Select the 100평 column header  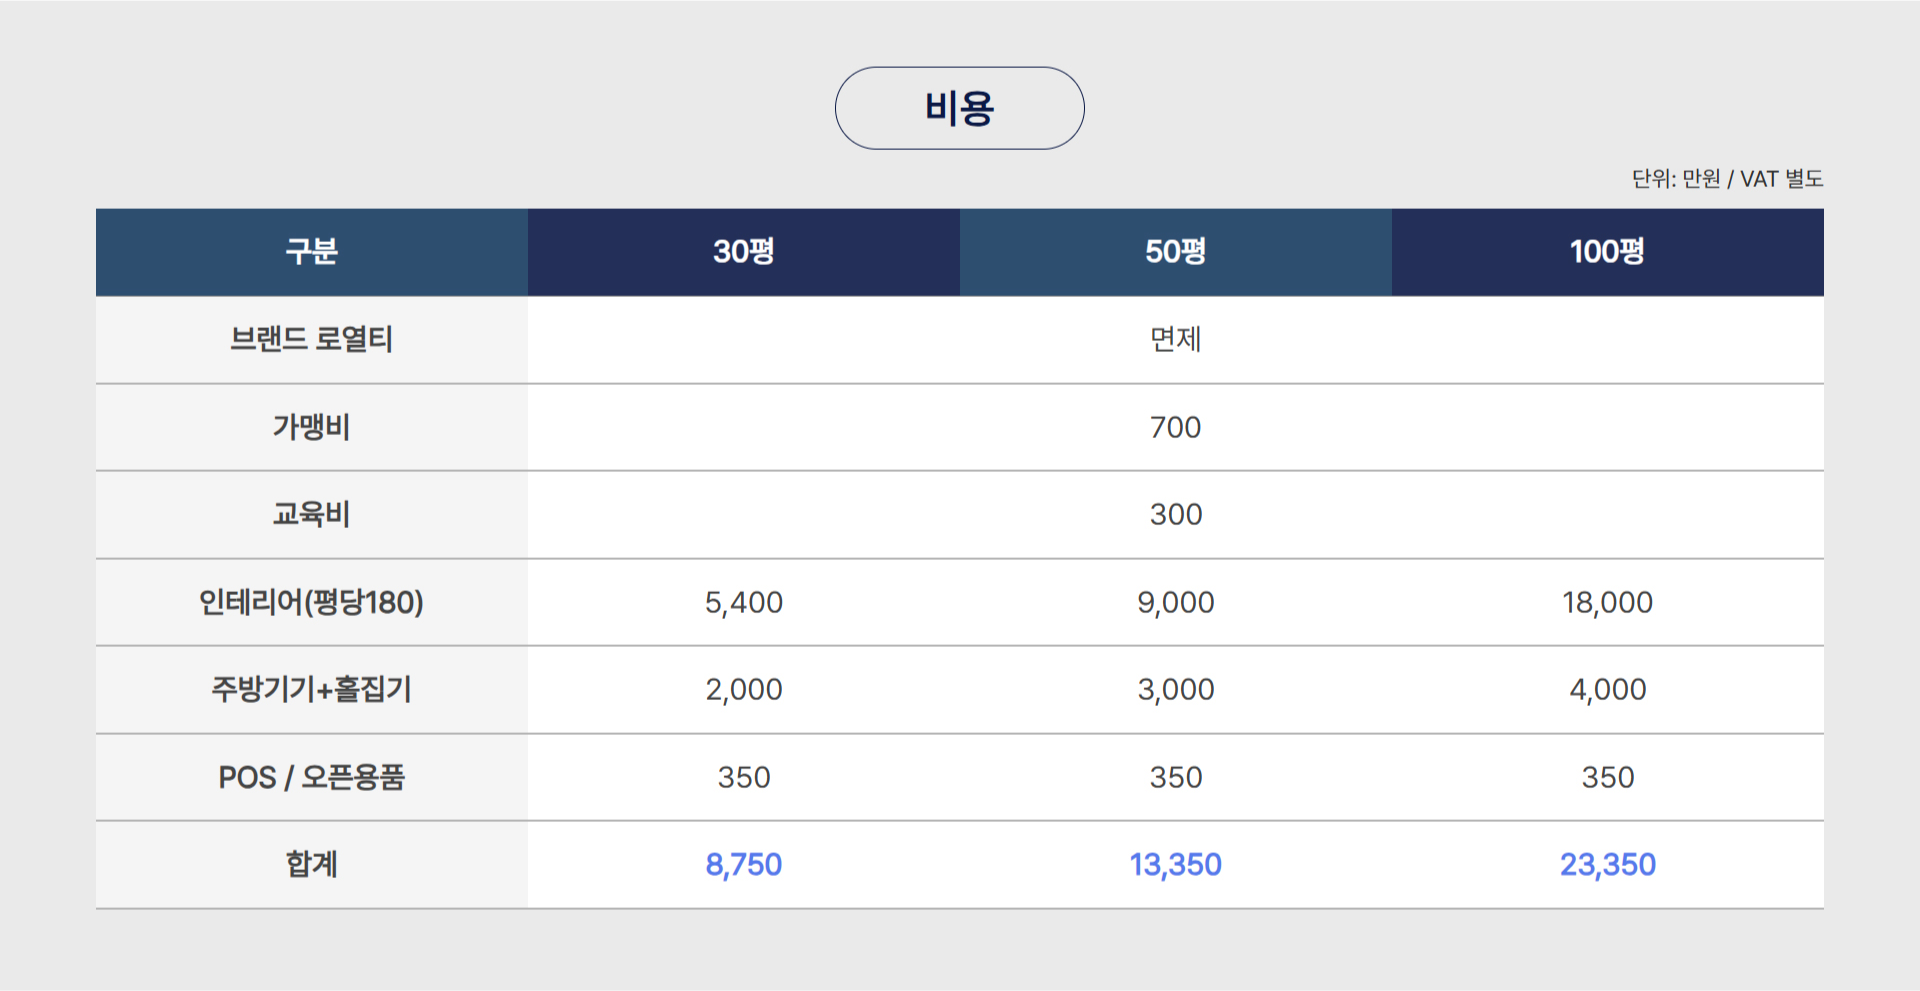tap(1608, 252)
